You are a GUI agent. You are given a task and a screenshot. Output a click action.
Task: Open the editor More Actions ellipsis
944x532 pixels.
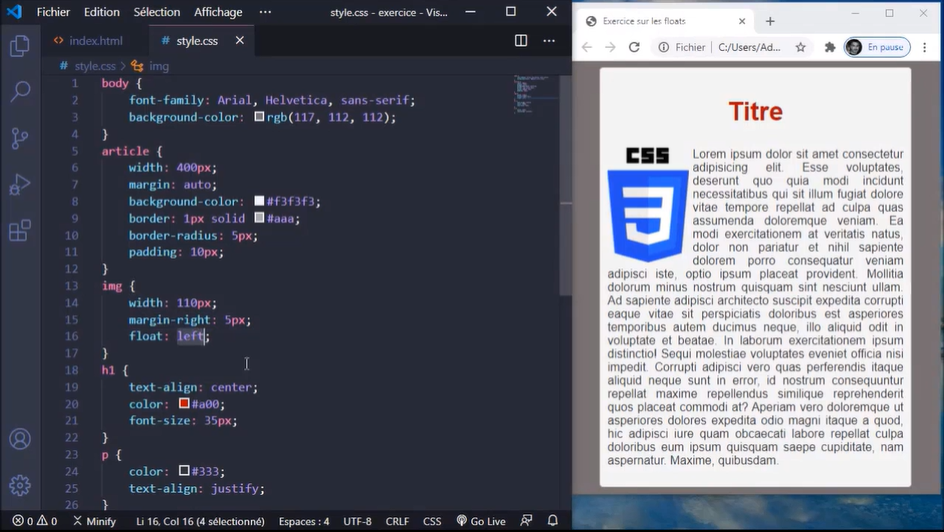pos(549,40)
